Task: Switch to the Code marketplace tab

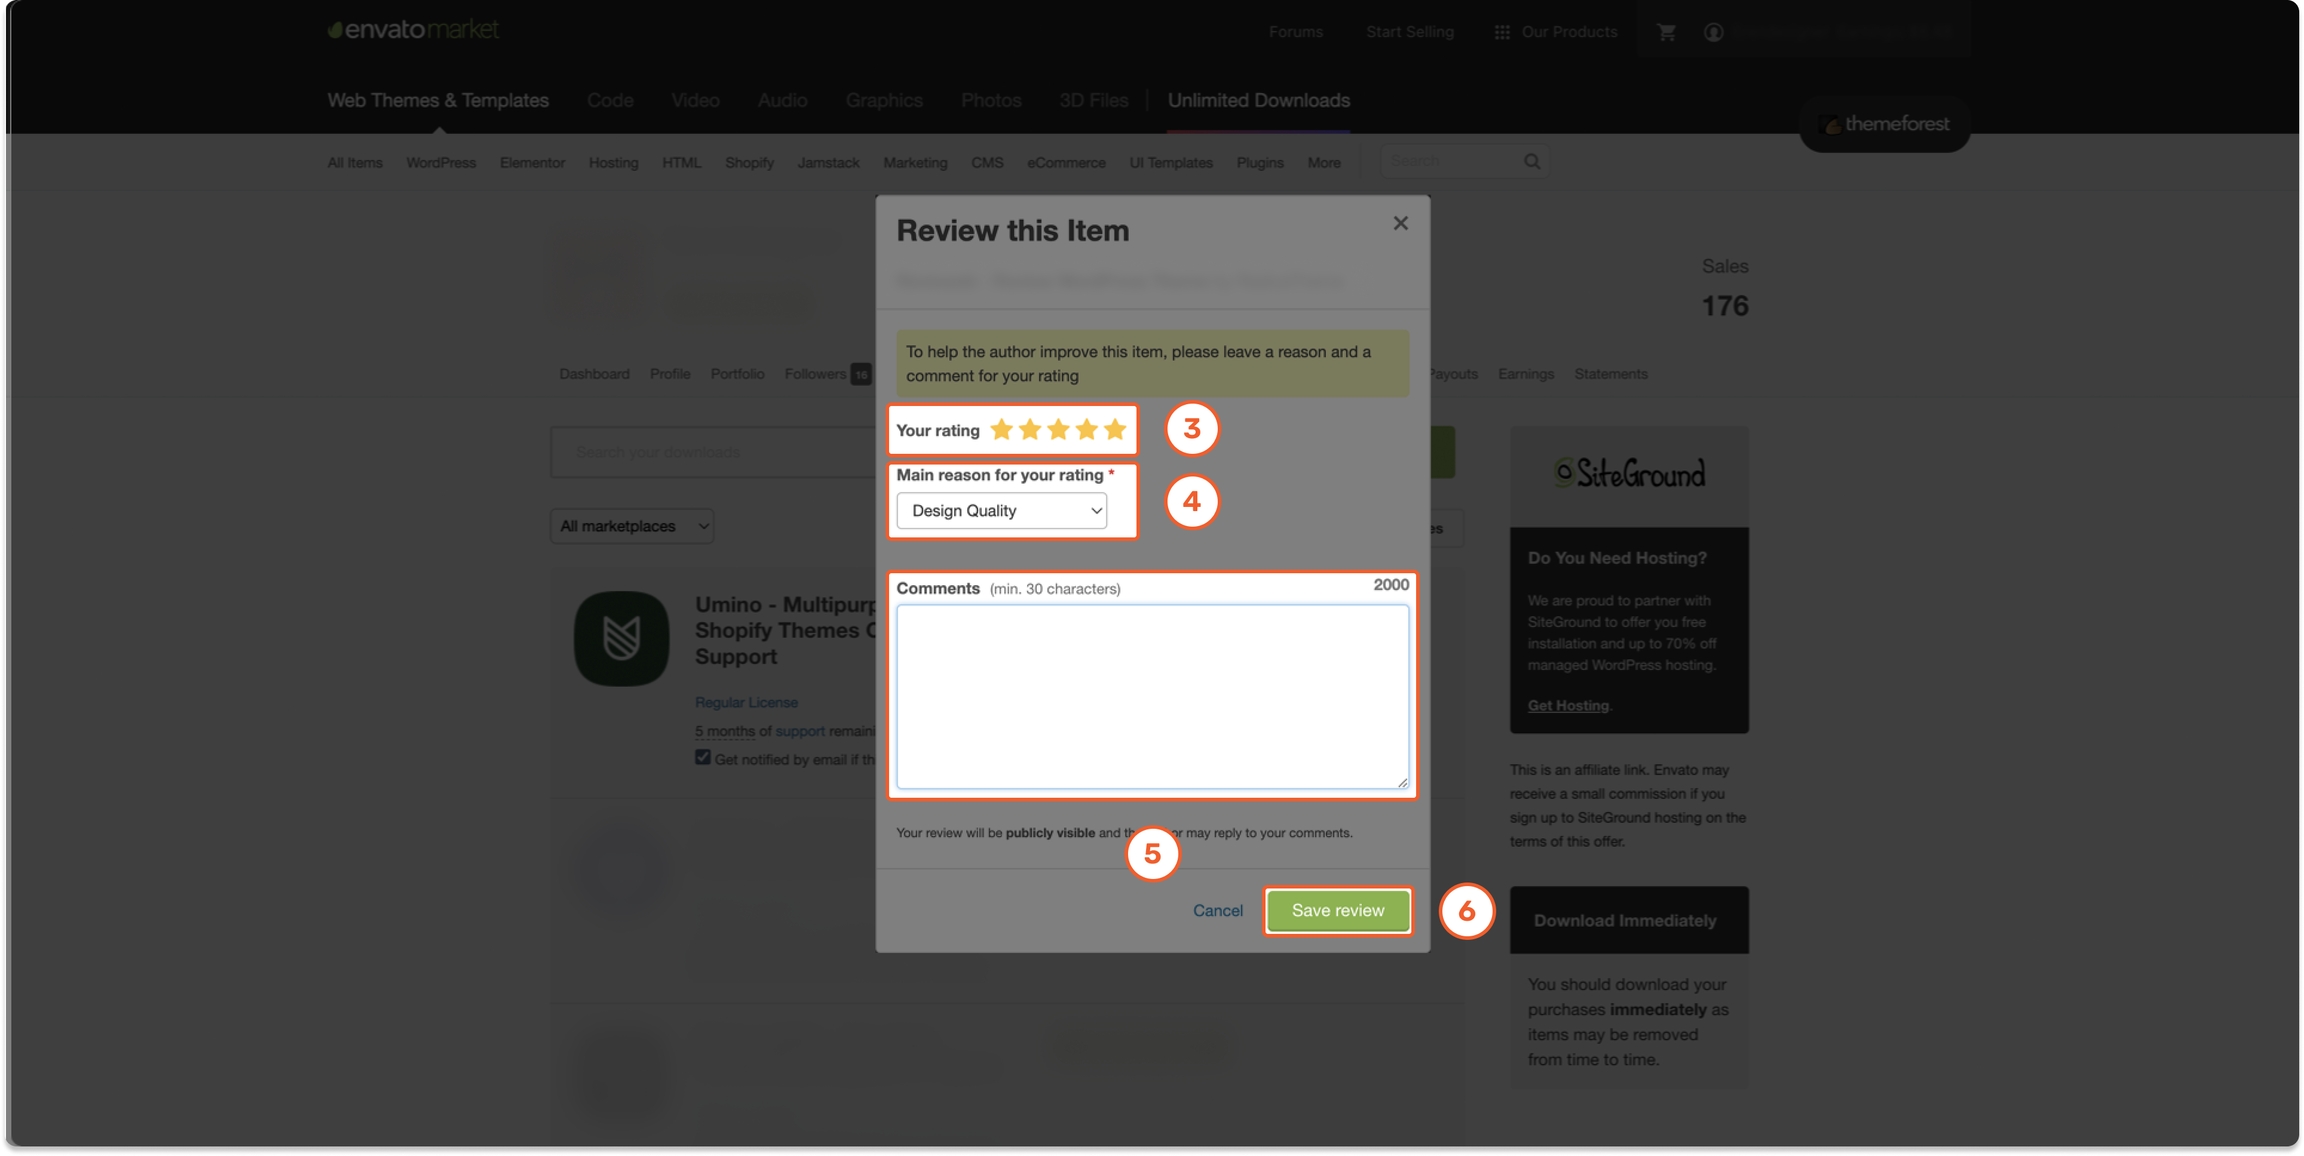Action: [x=610, y=101]
